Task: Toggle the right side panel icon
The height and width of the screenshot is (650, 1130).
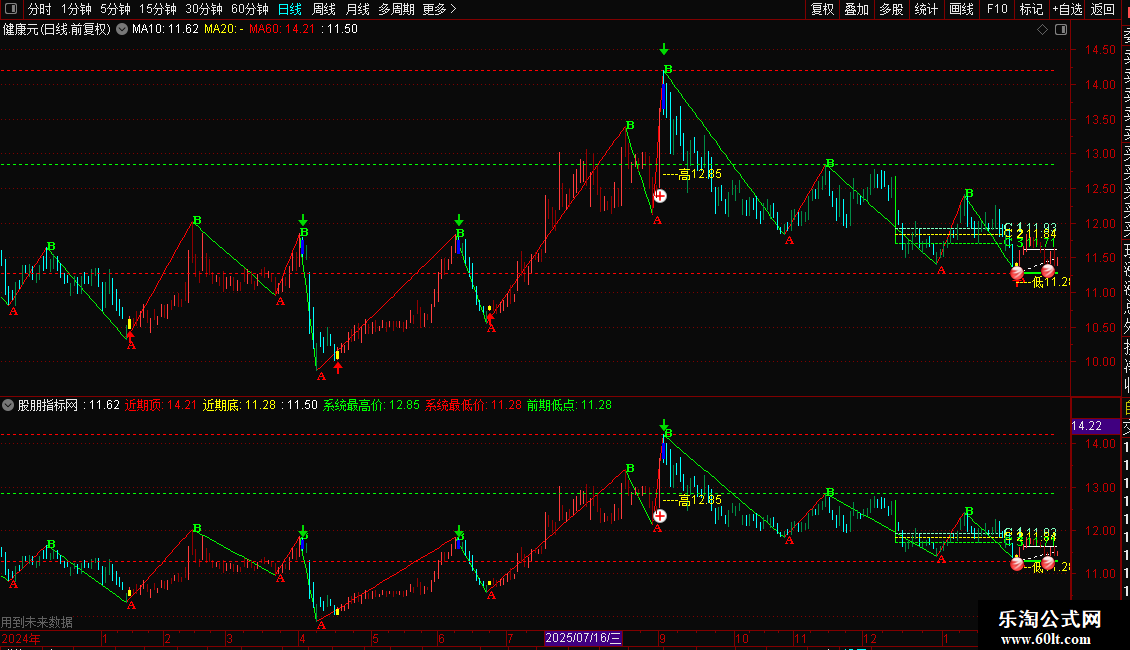Action: tap(1061, 30)
